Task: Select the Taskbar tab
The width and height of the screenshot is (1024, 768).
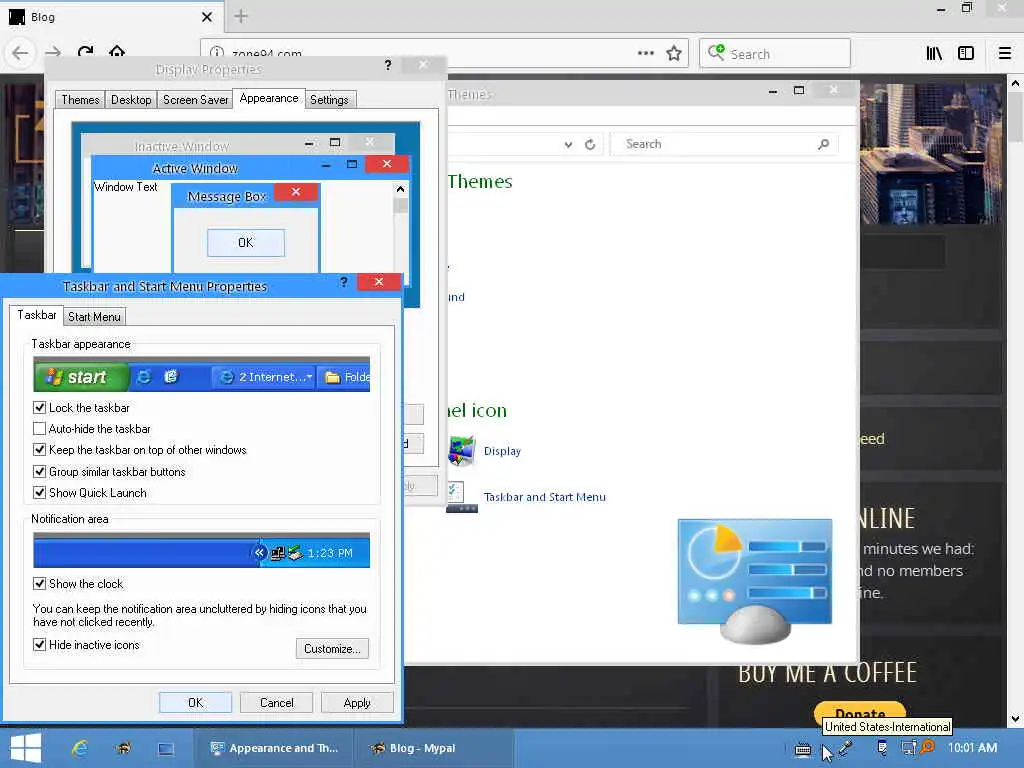Action: 37,315
